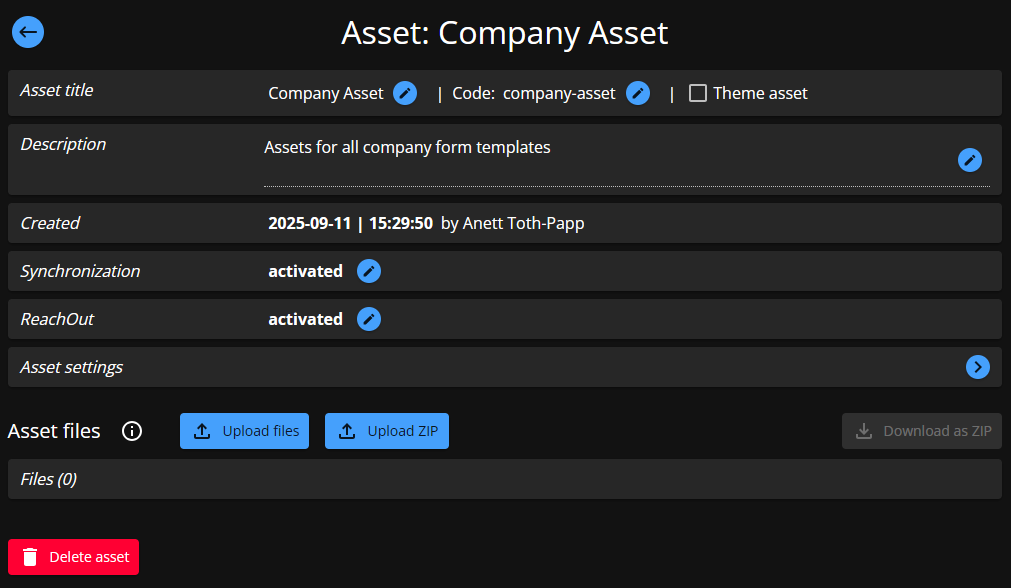The height and width of the screenshot is (588, 1011).
Task: Upload files to the asset
Action: coord(245,431)
